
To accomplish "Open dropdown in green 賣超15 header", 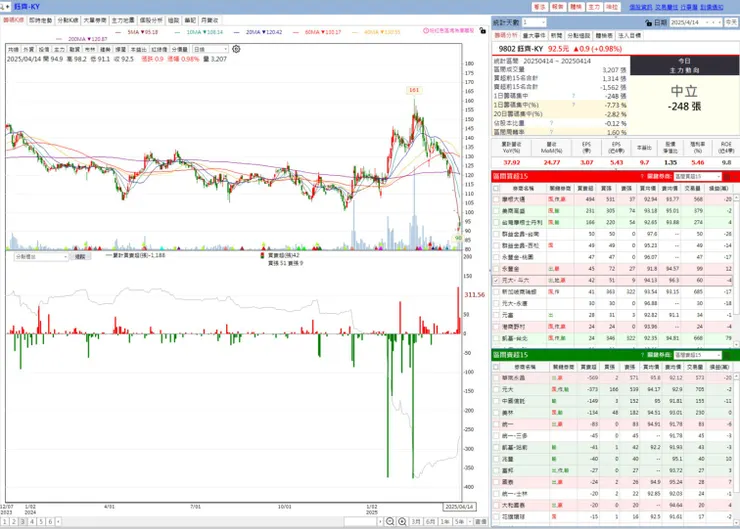I will point(698,355).
